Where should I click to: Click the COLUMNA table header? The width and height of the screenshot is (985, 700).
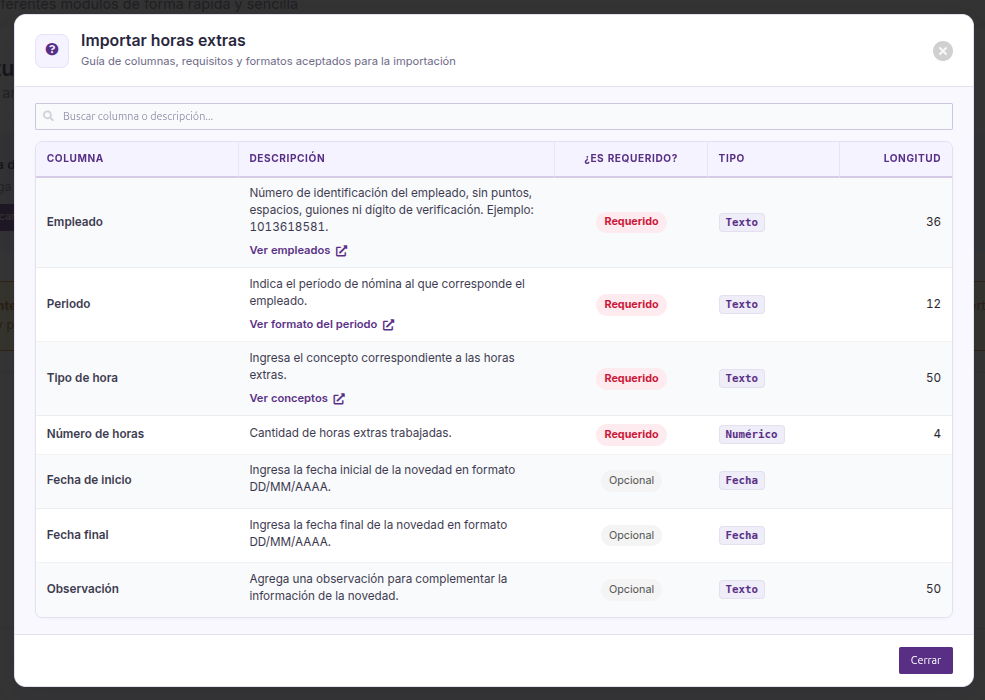click(x=75, y=158)
